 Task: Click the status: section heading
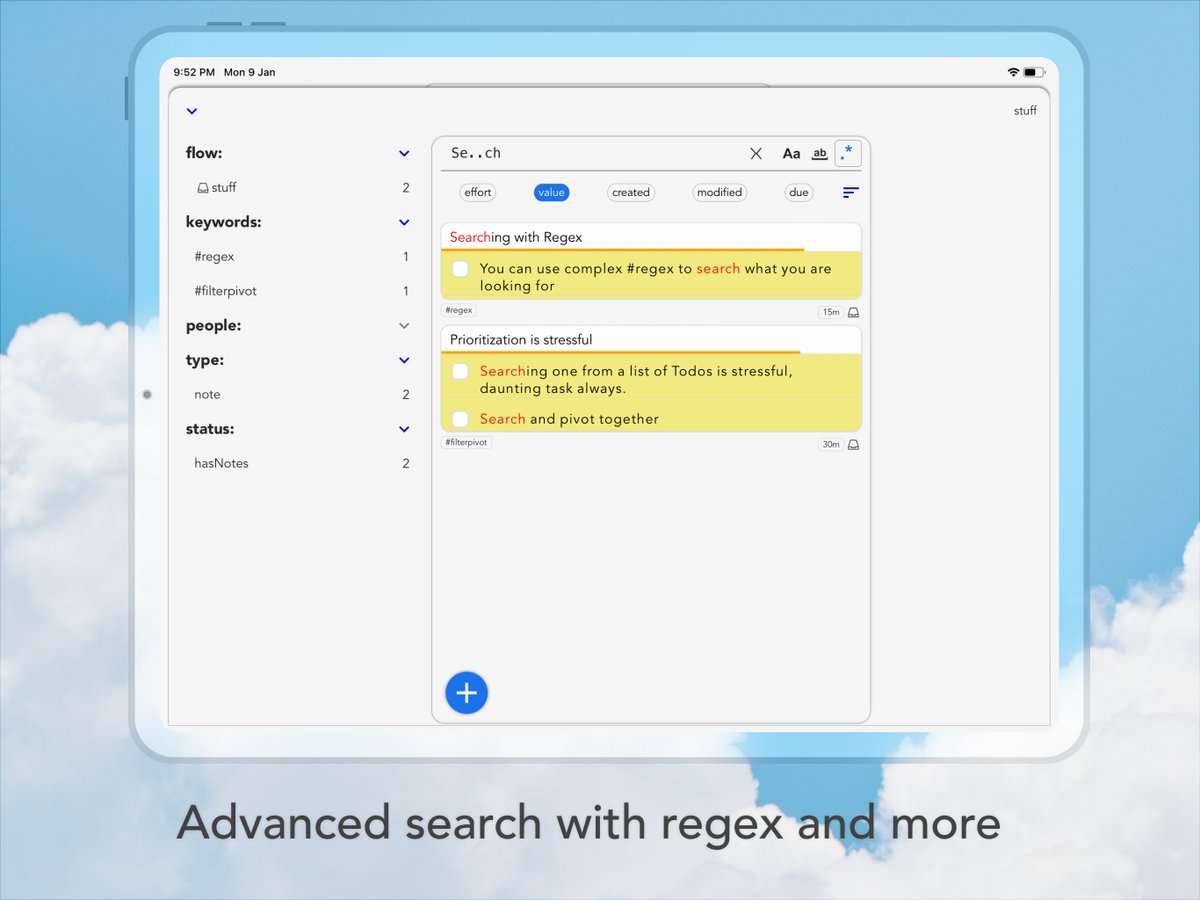210,429
